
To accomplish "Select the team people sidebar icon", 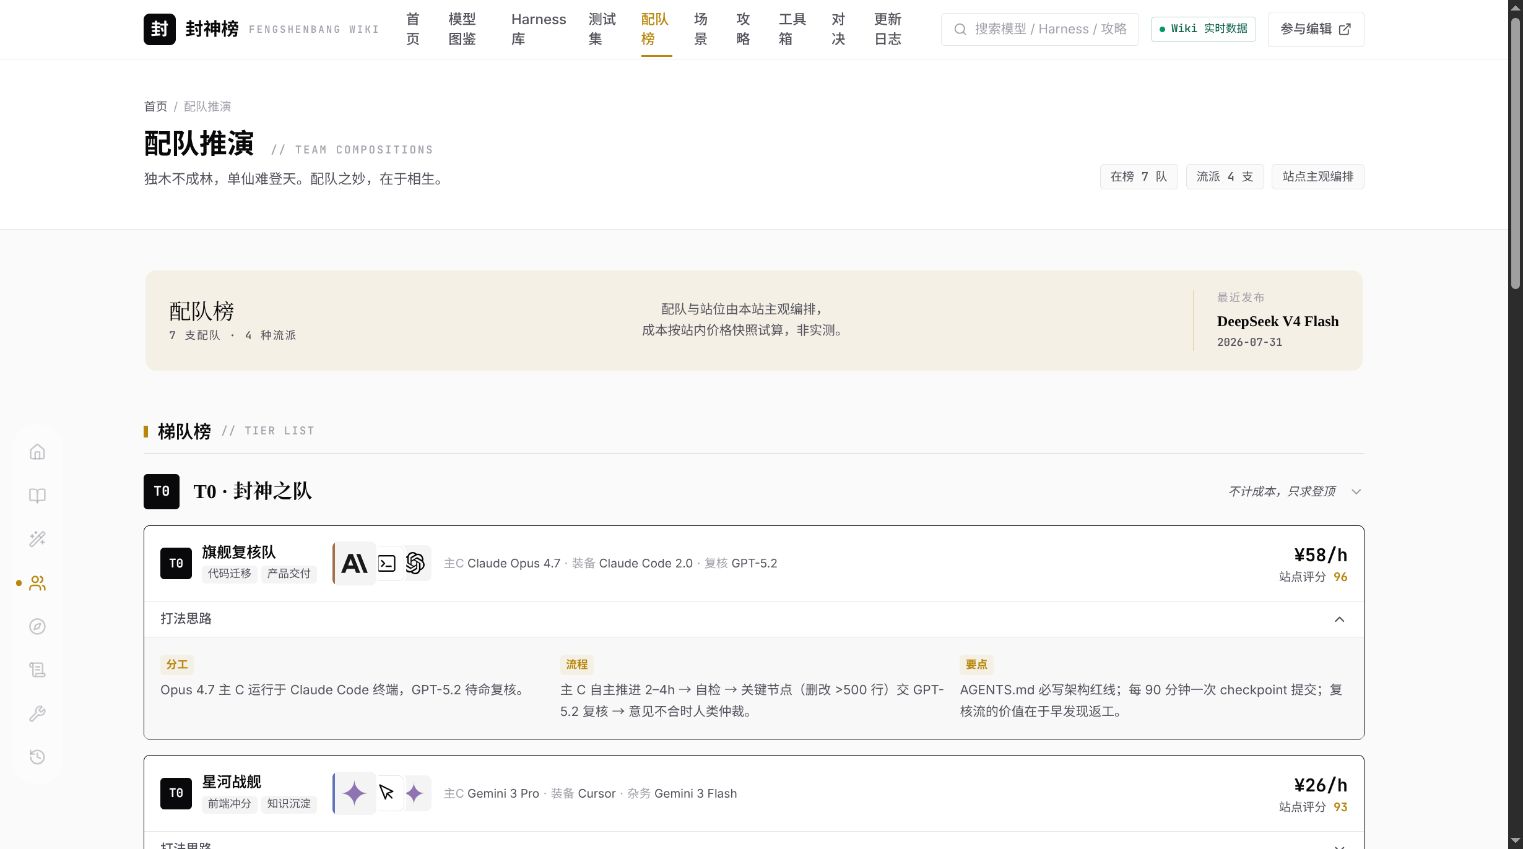I will click(37, 583).
